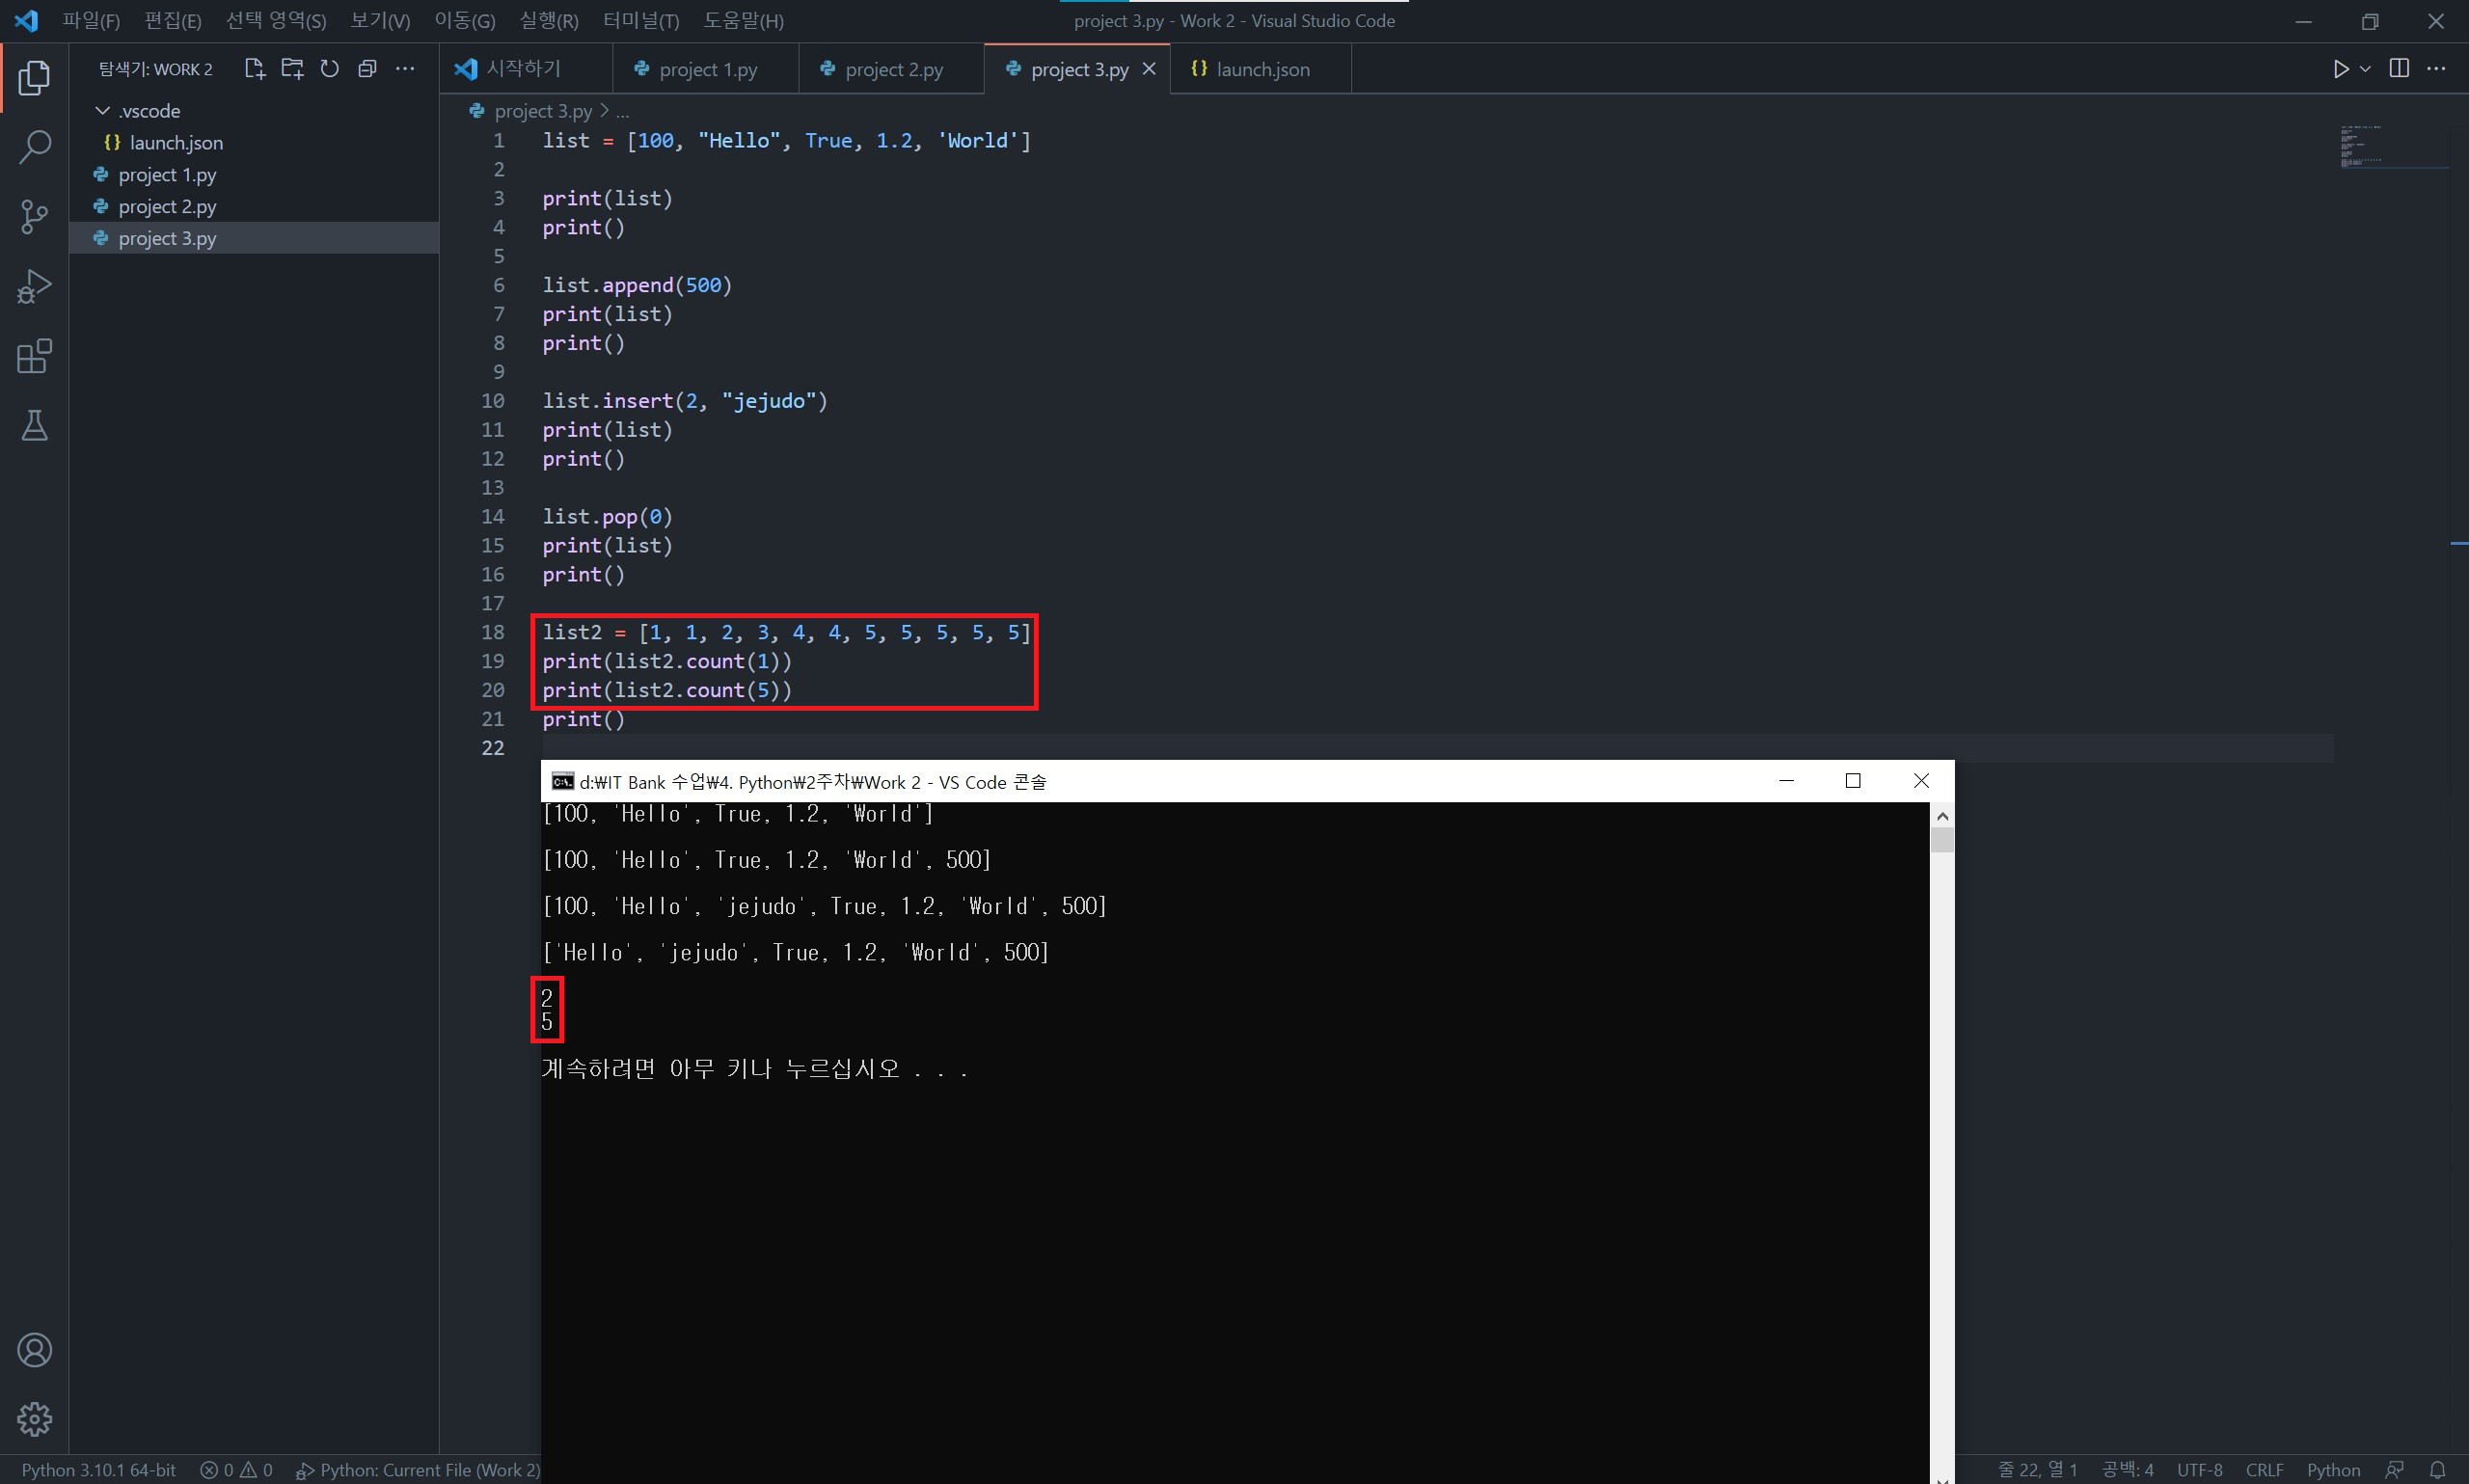Click Python 3.10.1 64-bit interpreter selector

[x=98, y=1469]
